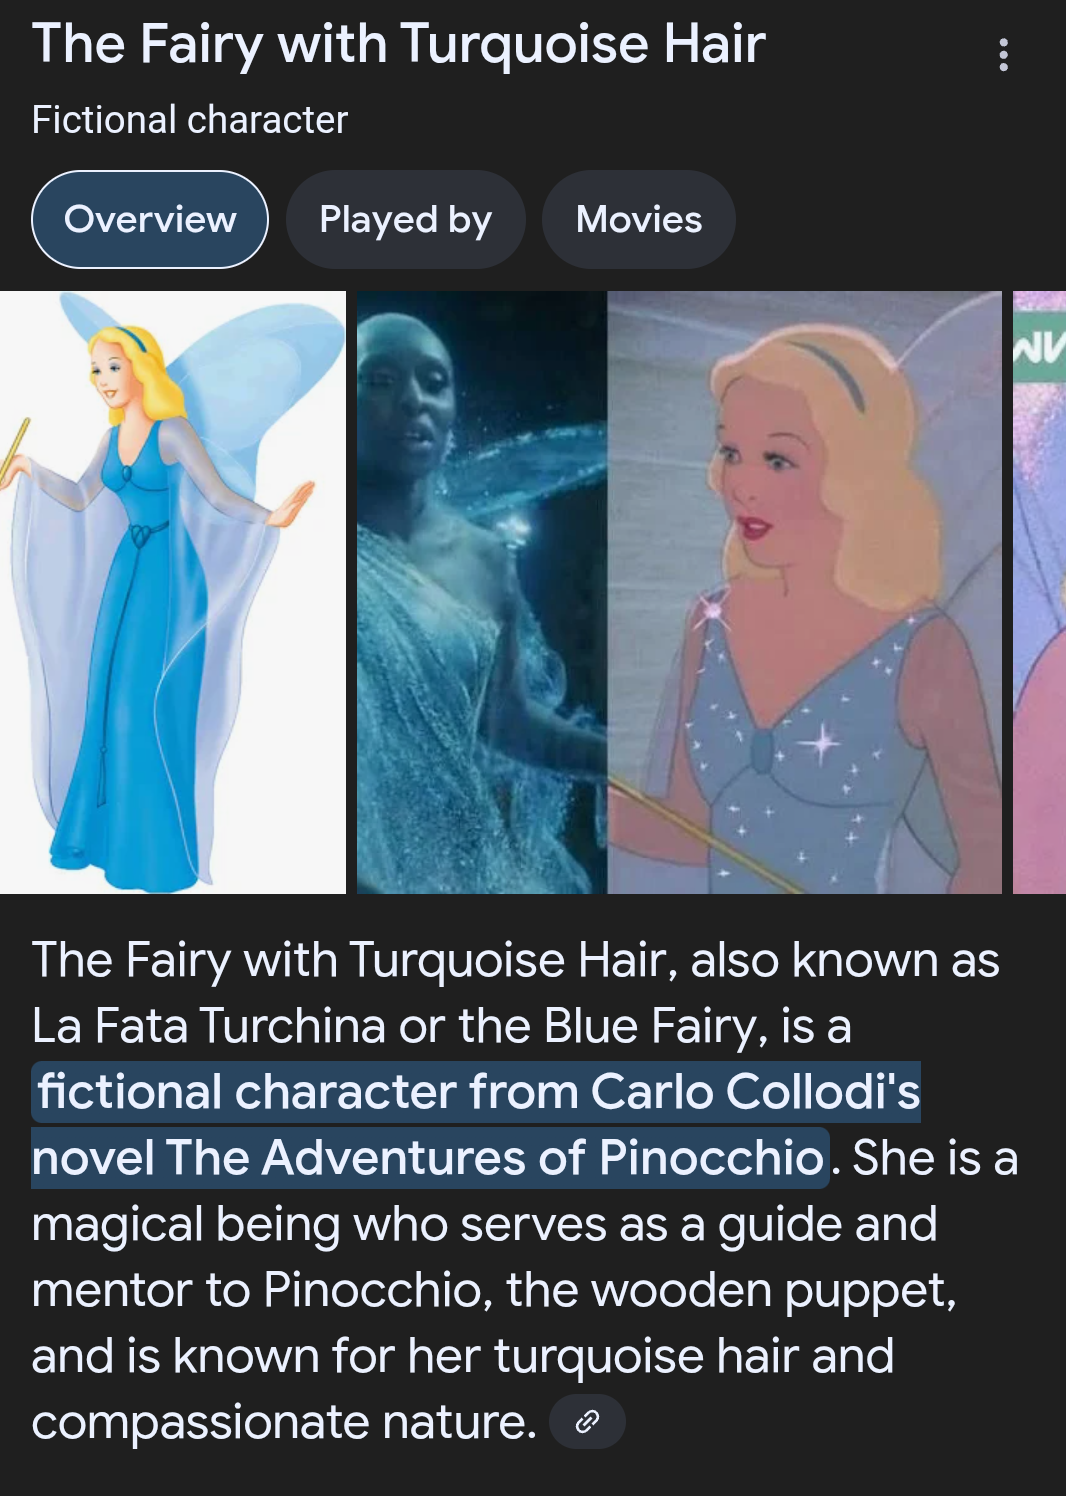Click the green badge on the last image
This screenshot has width=1066, height=1496.
pyautogui.click(x=1040, y=346)
